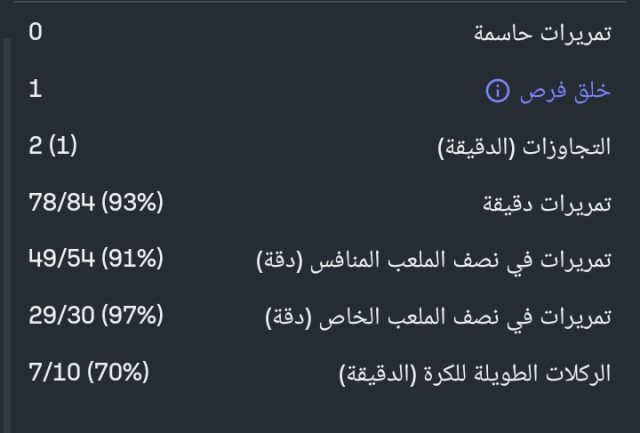Click the info icon beside خلق فرص
640x433 pixels.
[497, 91]
